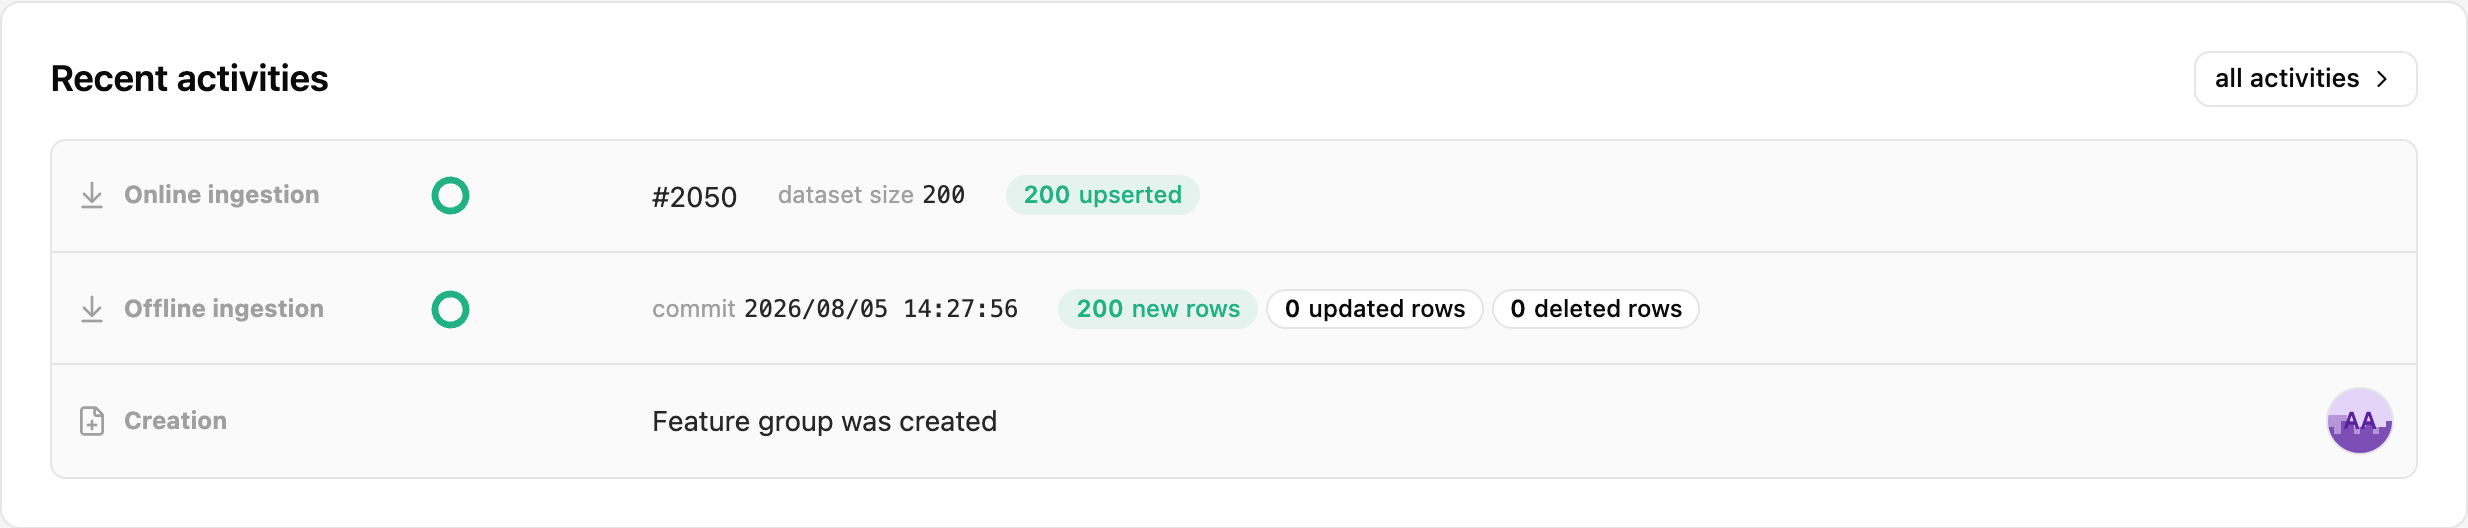Viewport: 2468px width, 528px height.
Task: Click the Offline ingestion download icon
Action: [92, 309]
